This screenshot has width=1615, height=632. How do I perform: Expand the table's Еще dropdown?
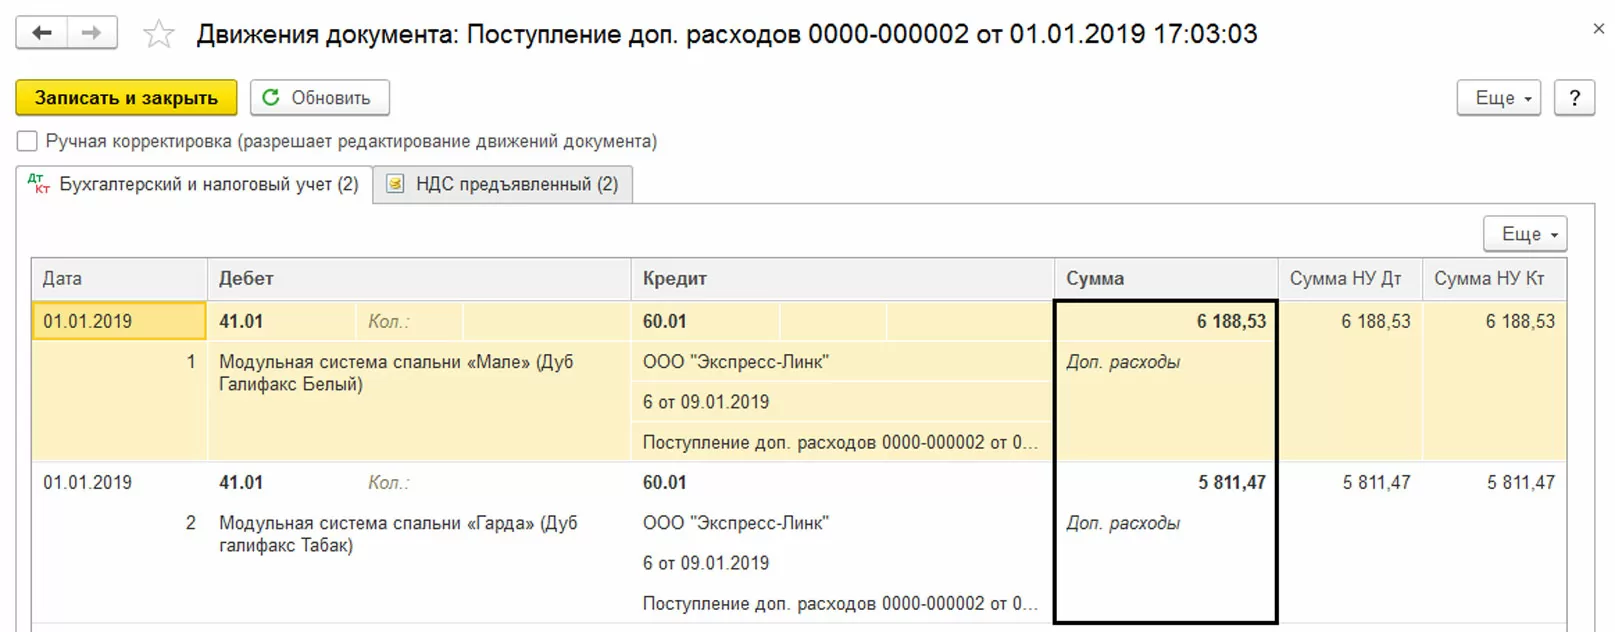click(1524, 234)
